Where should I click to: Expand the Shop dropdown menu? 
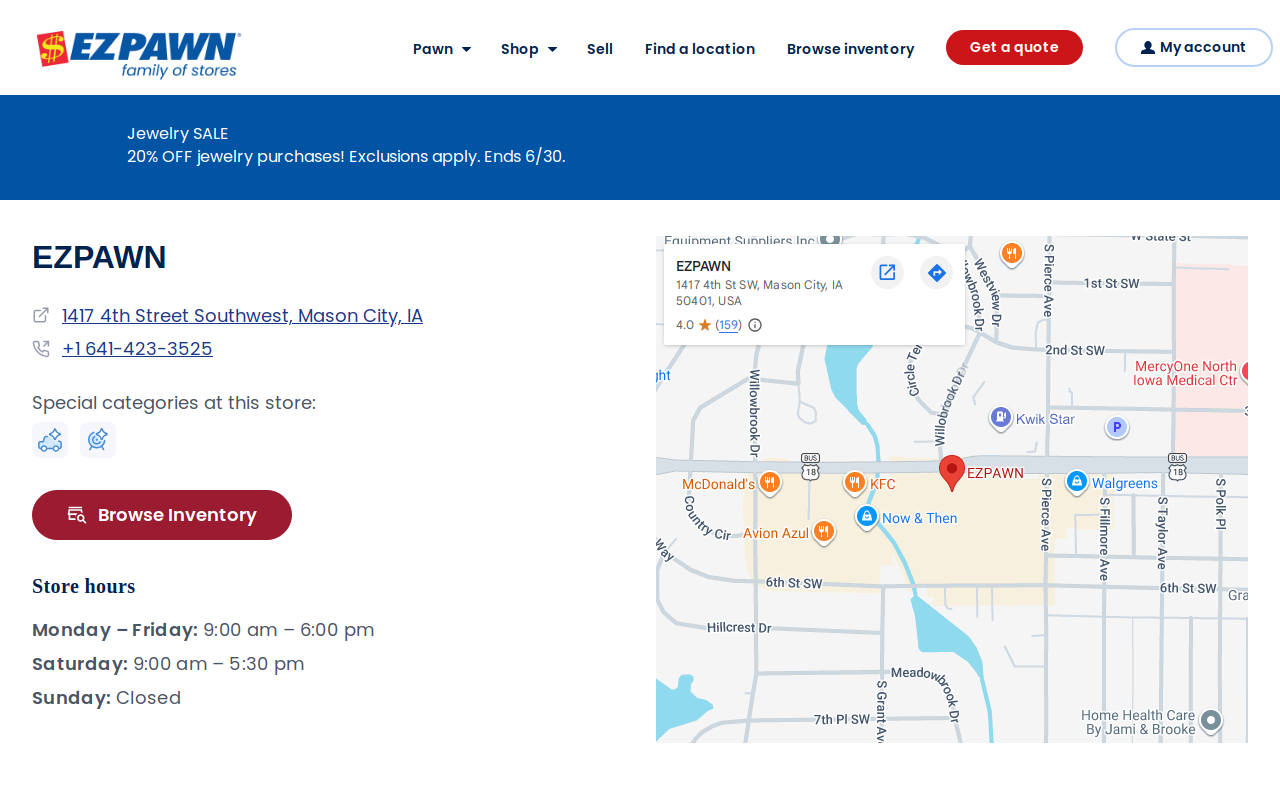(x=529, y=49)
